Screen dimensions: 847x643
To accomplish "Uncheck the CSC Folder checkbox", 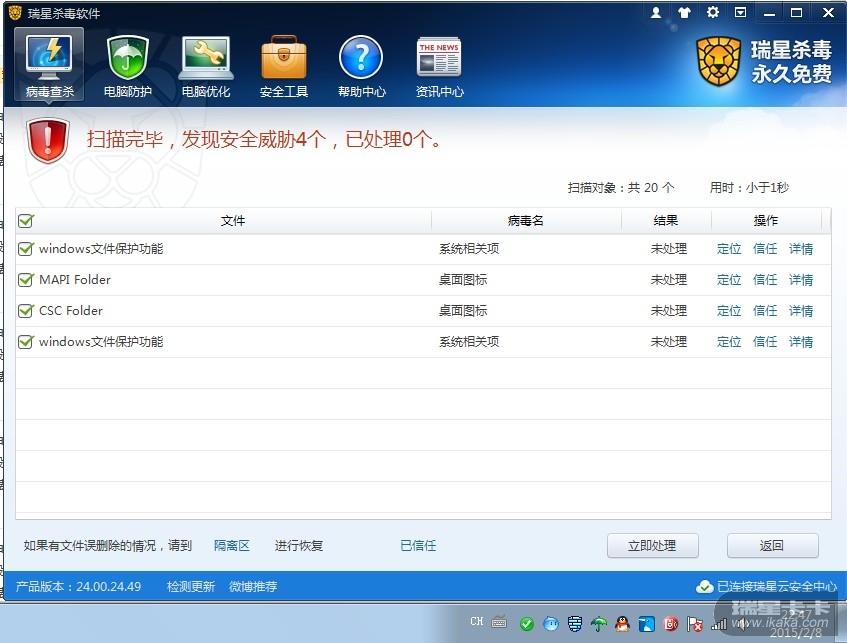I will tap(26, 311).
